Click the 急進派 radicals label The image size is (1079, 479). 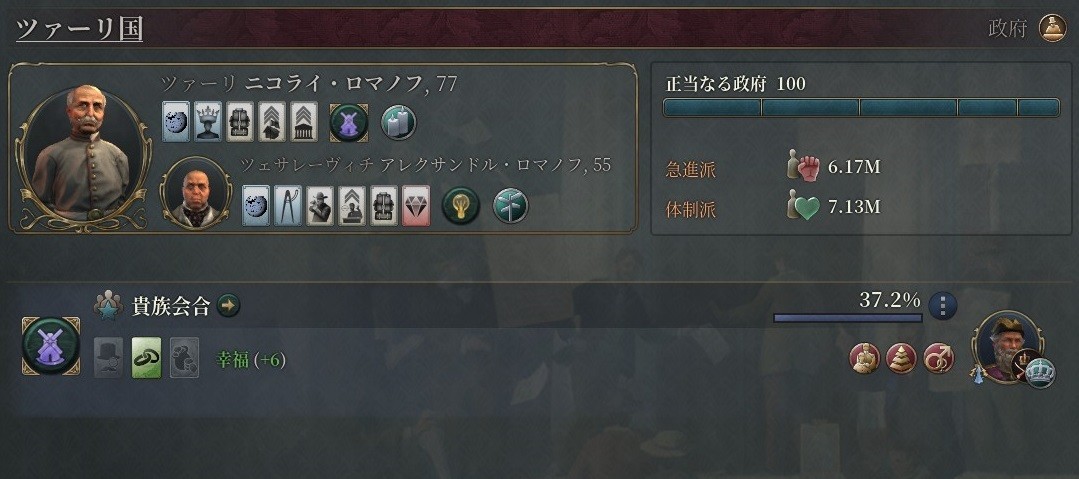point(690,170)
